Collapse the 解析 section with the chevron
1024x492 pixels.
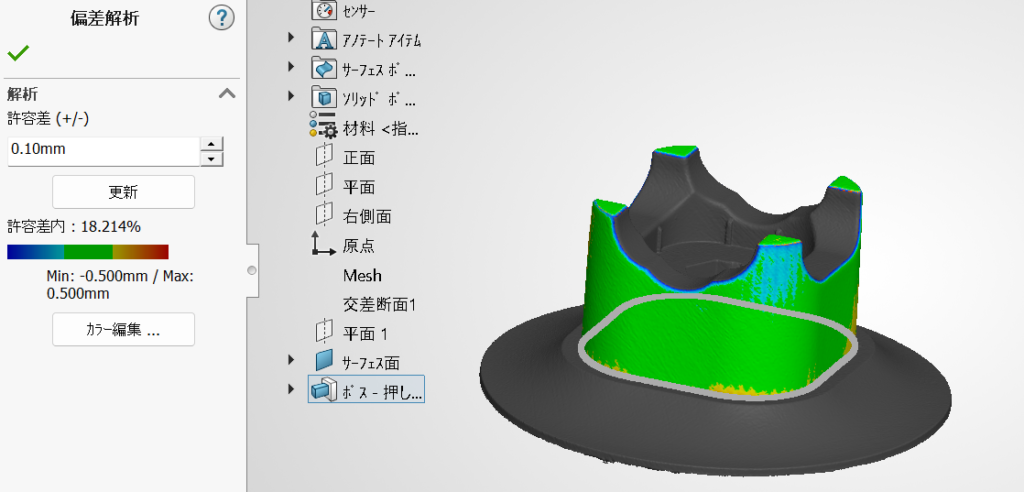[227, 94]
